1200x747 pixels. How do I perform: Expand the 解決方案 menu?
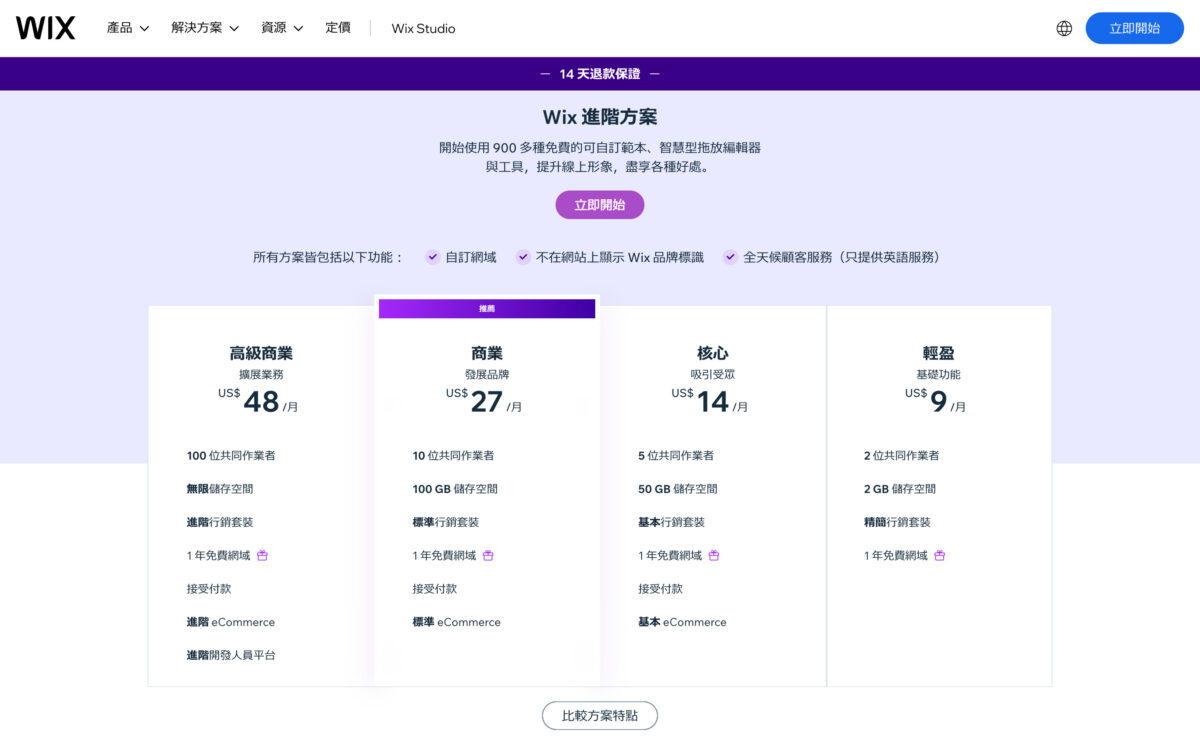205,28
